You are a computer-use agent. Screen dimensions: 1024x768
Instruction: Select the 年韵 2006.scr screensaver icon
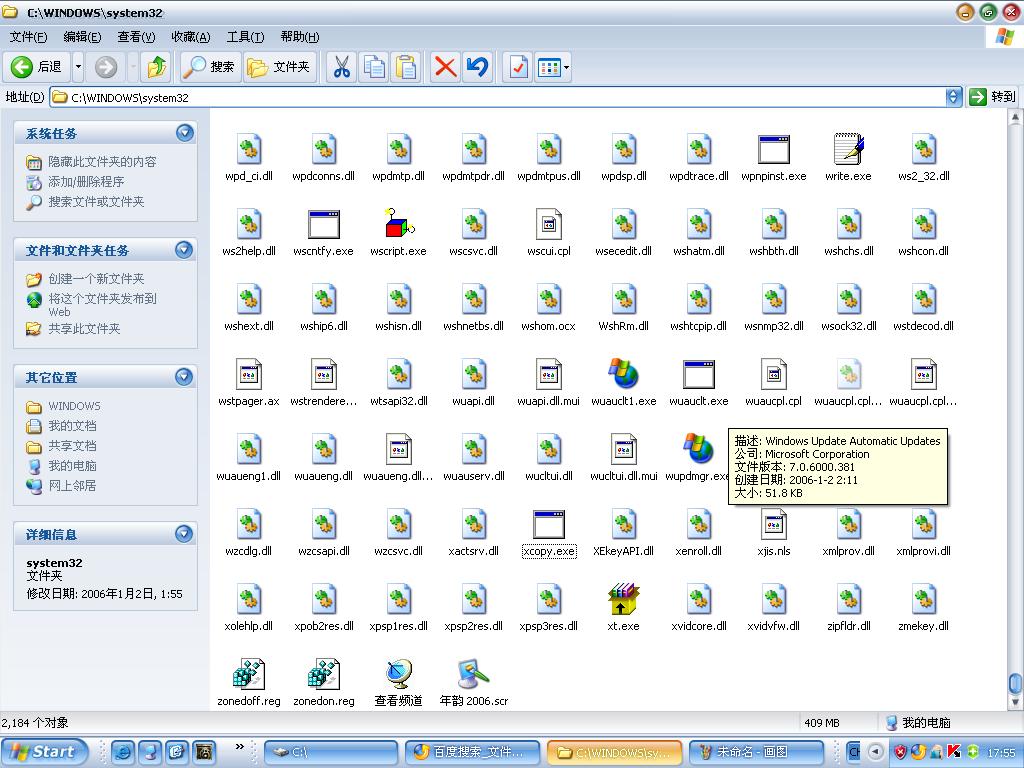[x=473, y=674]
